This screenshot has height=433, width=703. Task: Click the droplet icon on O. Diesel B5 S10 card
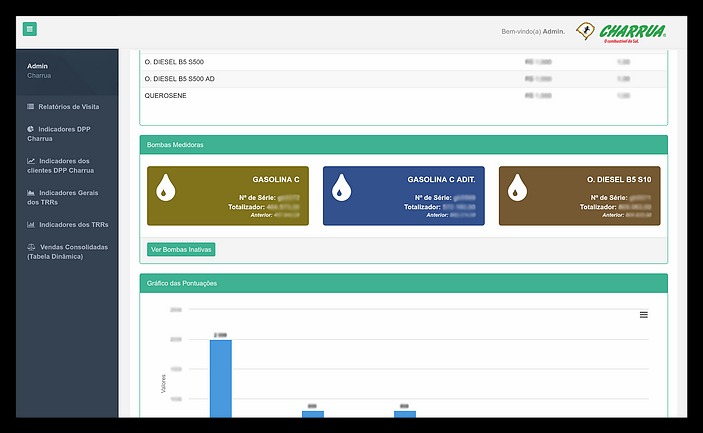click(518, 187)
